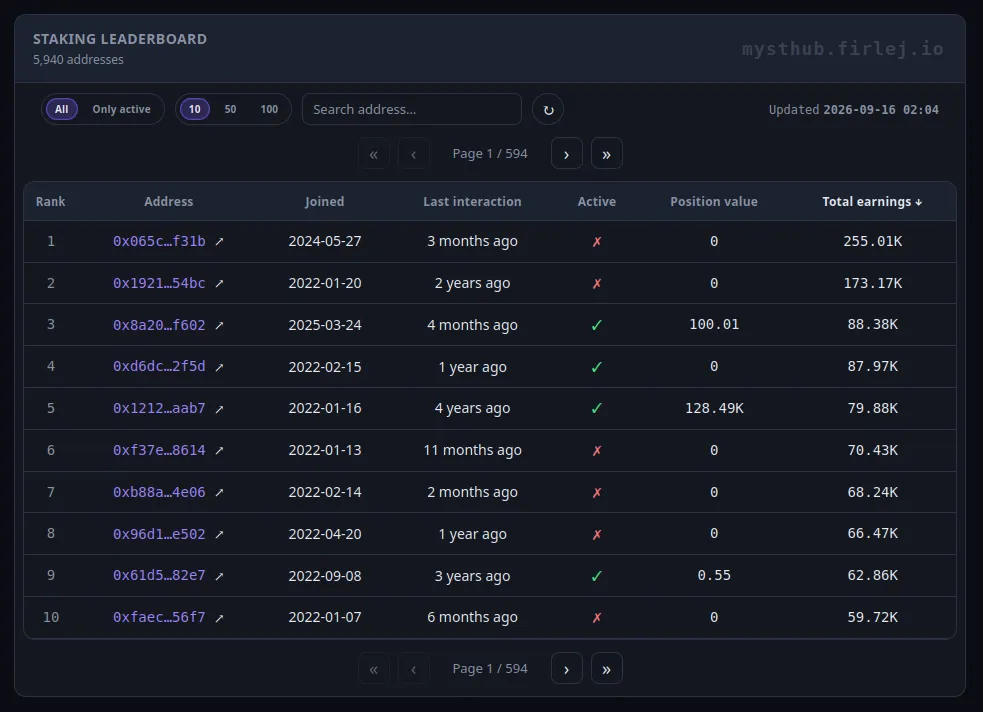Select the All filter toggle
Image resolution: width=983 pixels, height=712 pixels.
click(61, 109)
